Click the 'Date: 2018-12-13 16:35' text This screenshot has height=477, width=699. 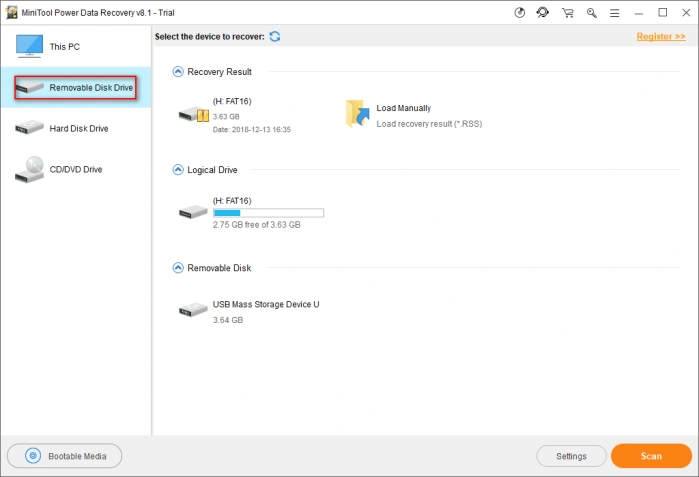point(251,130)
